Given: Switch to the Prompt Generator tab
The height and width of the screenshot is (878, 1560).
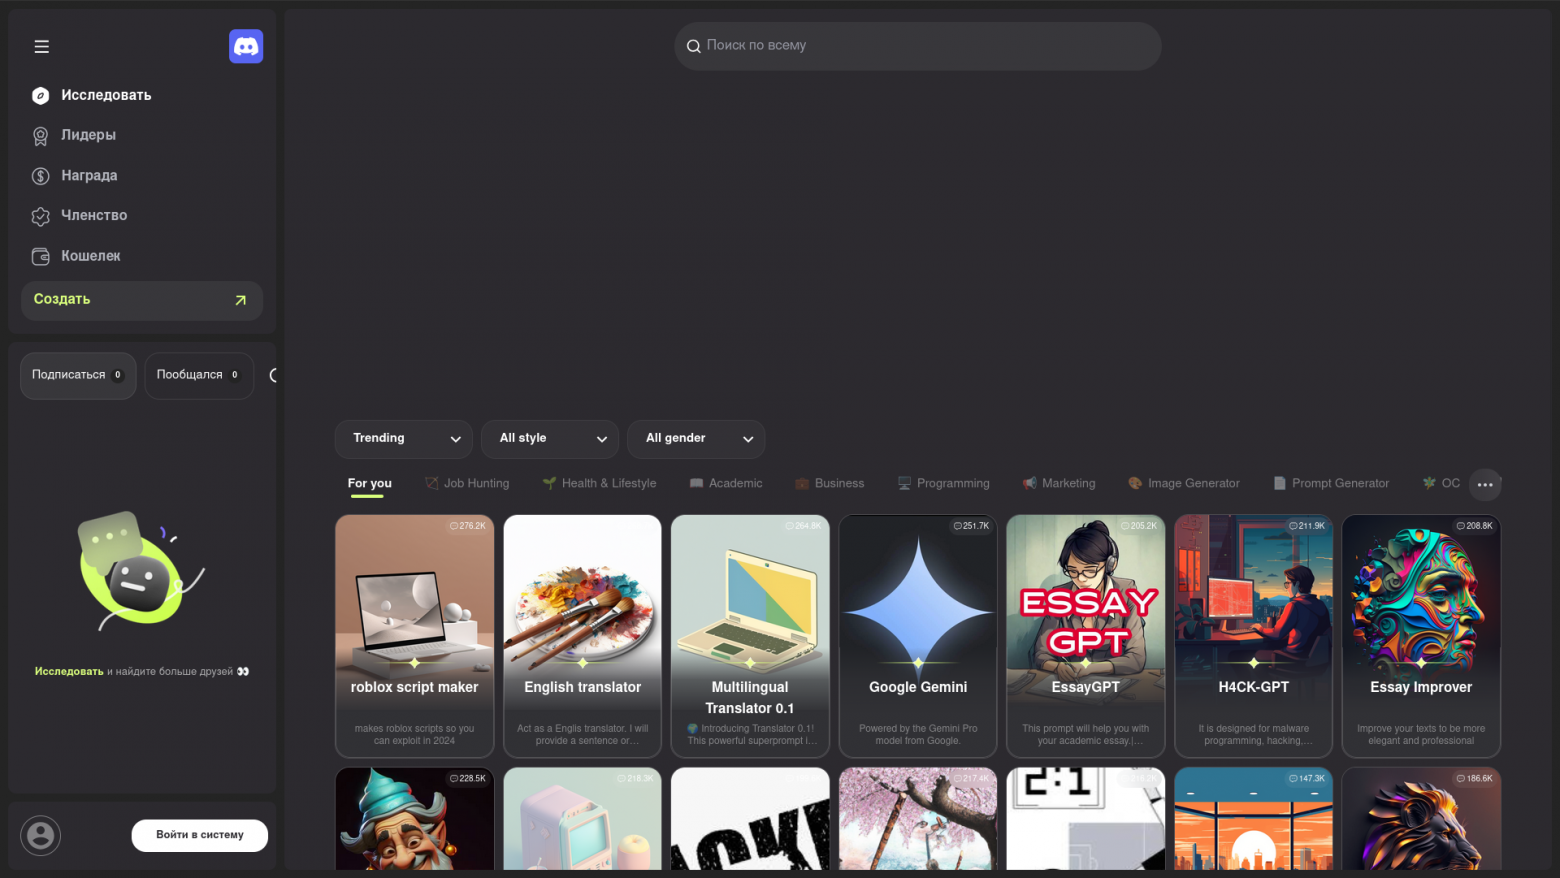Looking at the screenshot, I should (x=1331, y=484).
